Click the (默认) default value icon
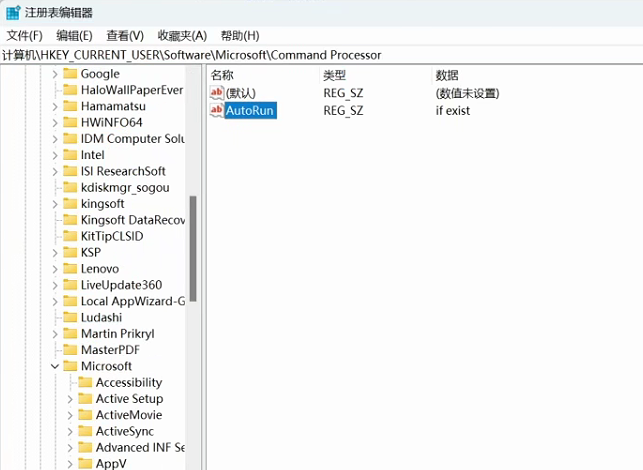Viewport: 643px width, 470px height. (x=217, y=93)
